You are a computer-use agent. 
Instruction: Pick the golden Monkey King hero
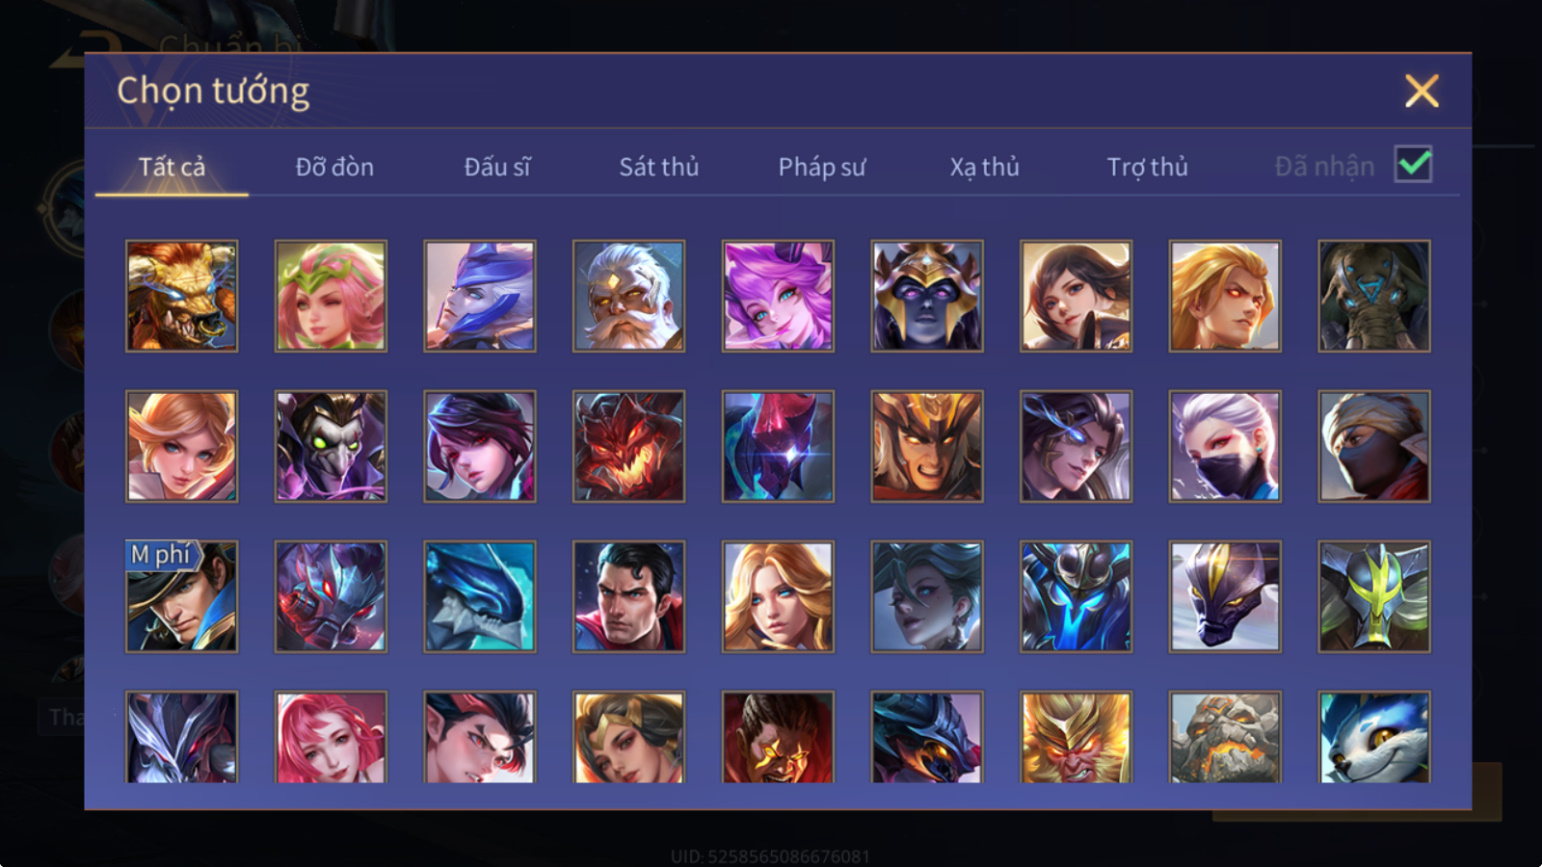coord(1076,737)
